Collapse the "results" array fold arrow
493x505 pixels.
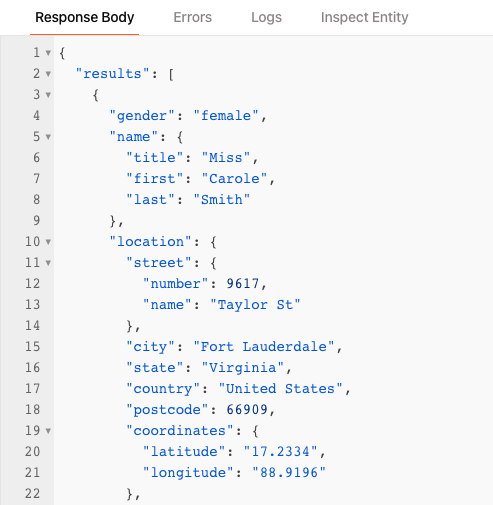coord(48,74)
